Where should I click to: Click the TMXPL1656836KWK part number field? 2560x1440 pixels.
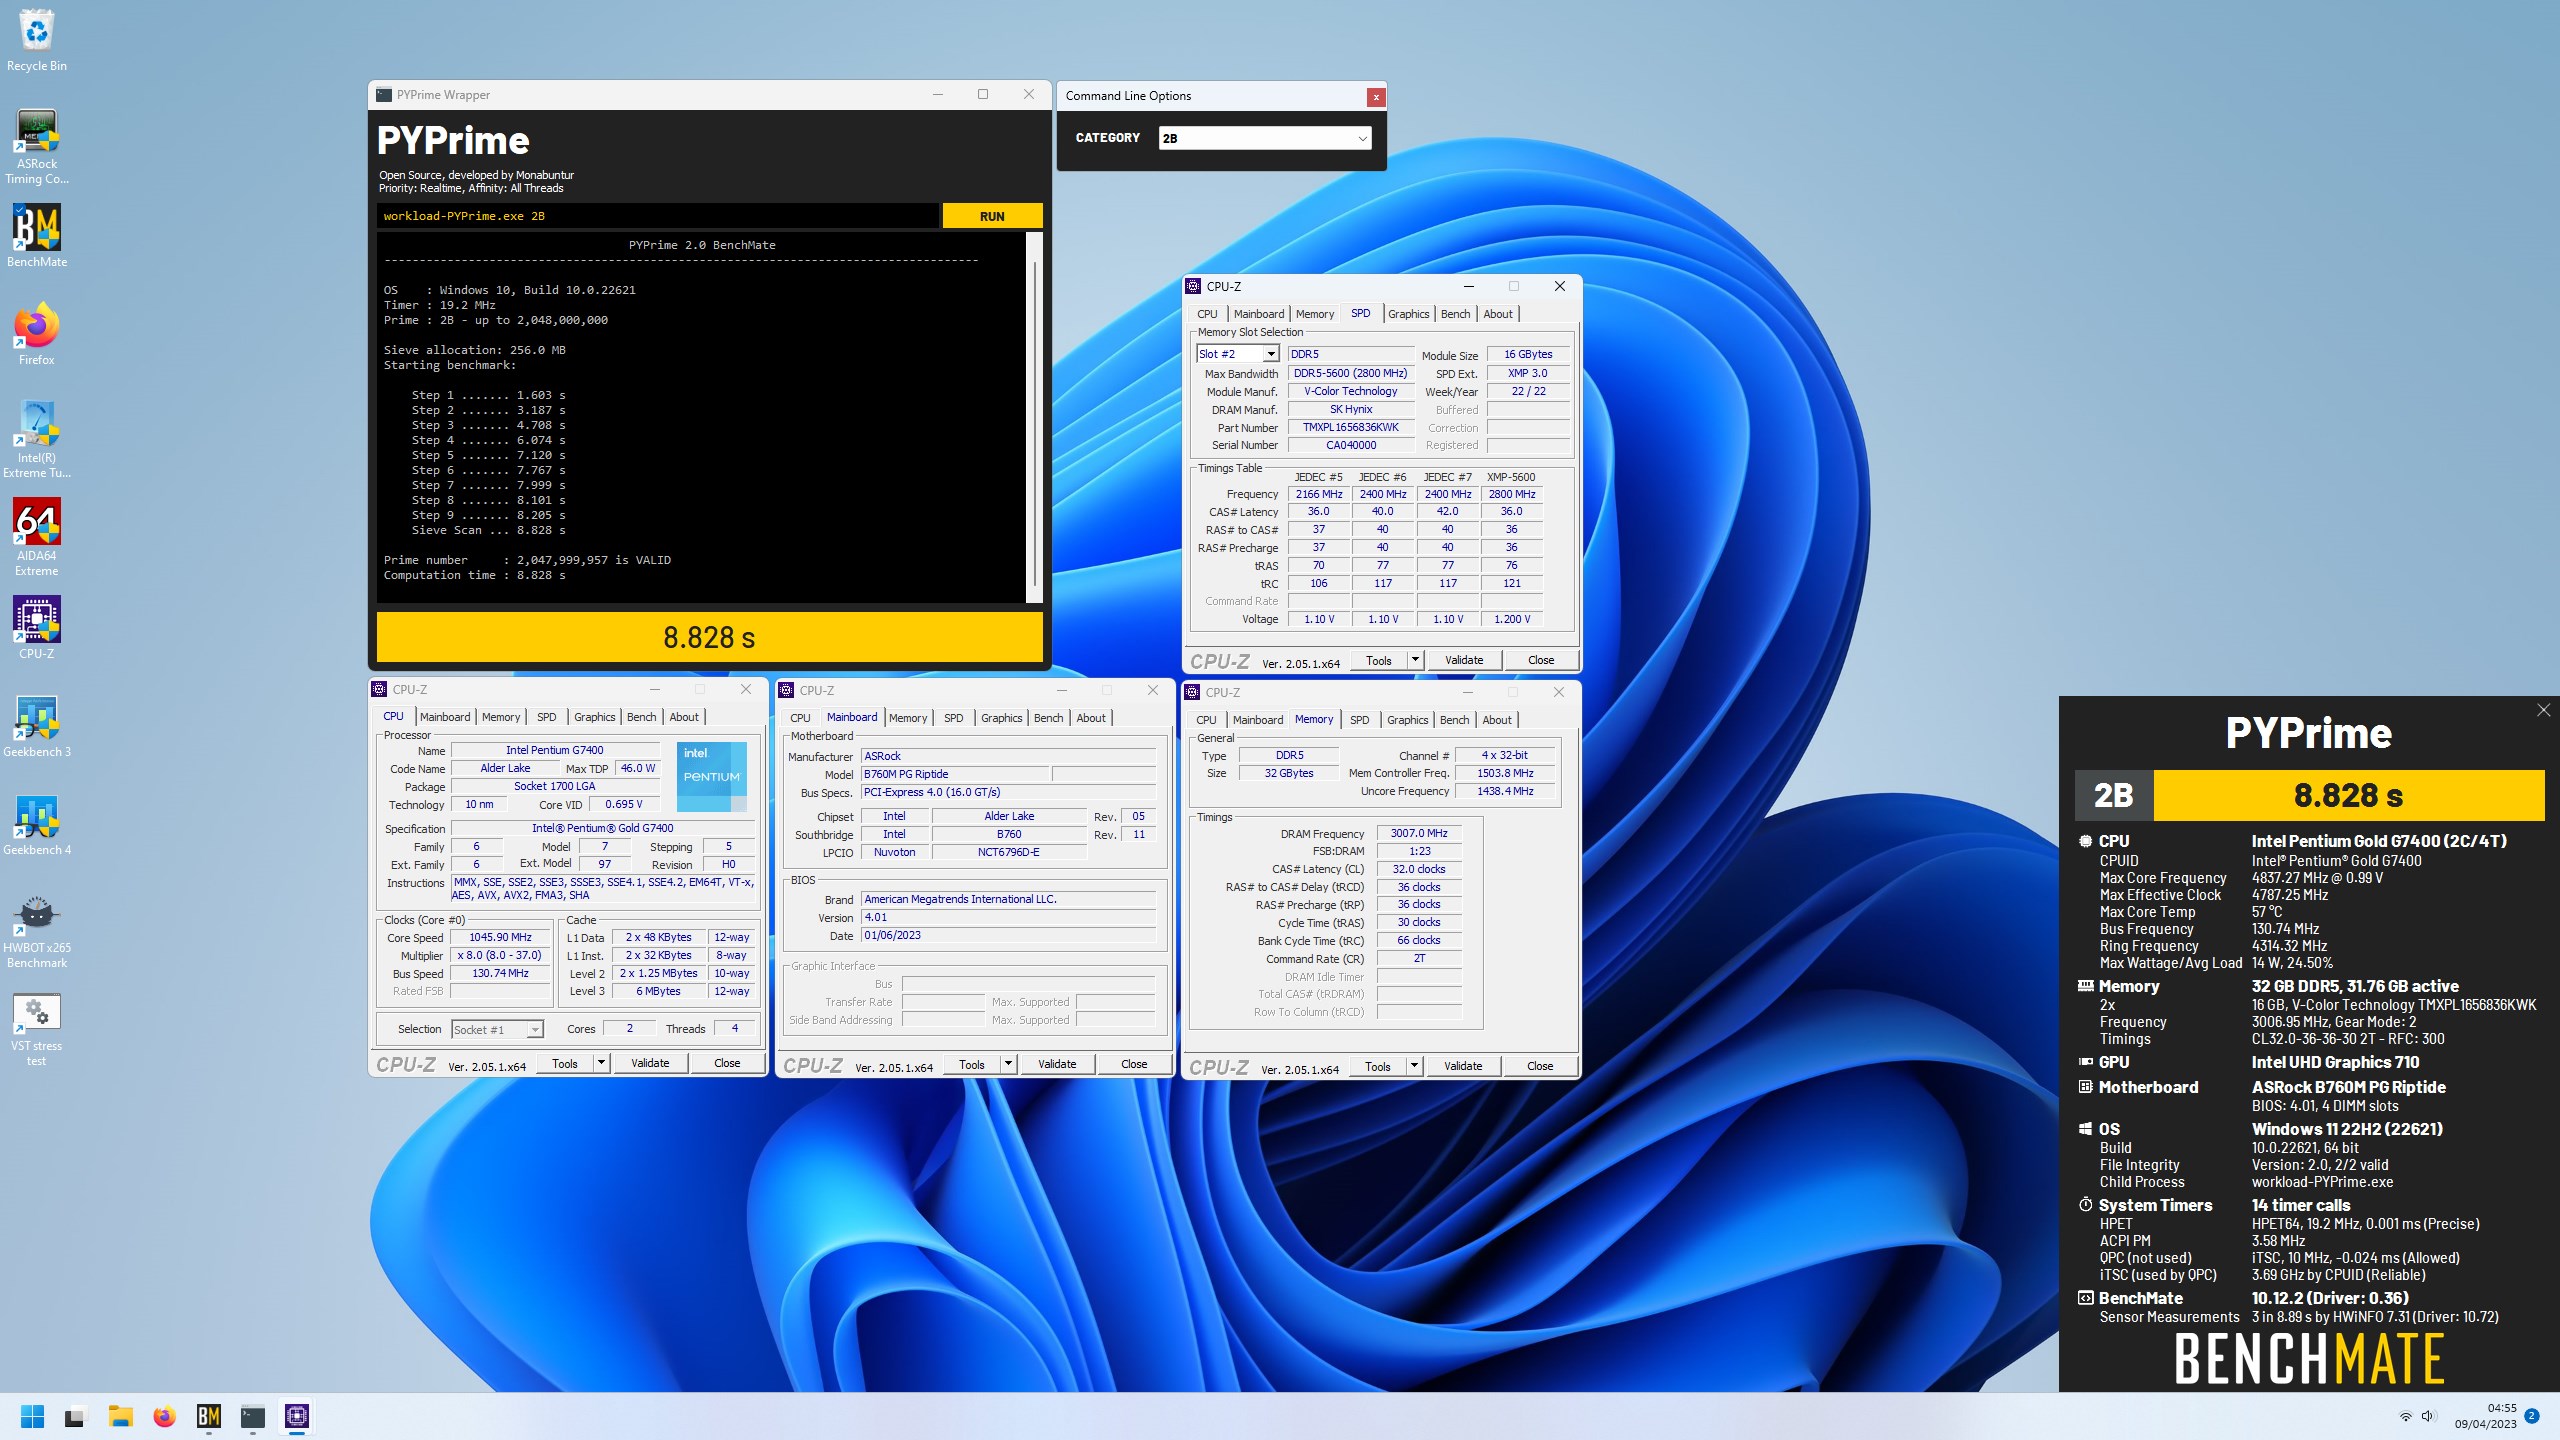click(x=1351, y=427)
